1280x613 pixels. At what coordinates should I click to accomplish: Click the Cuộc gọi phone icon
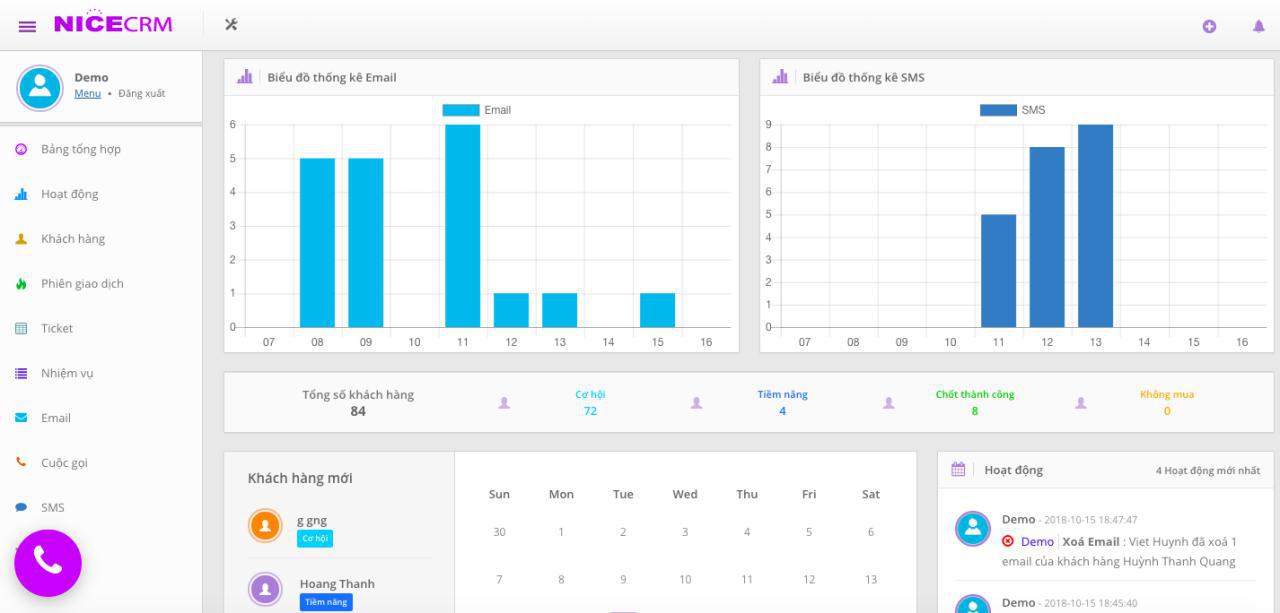(x=20, y=463)
